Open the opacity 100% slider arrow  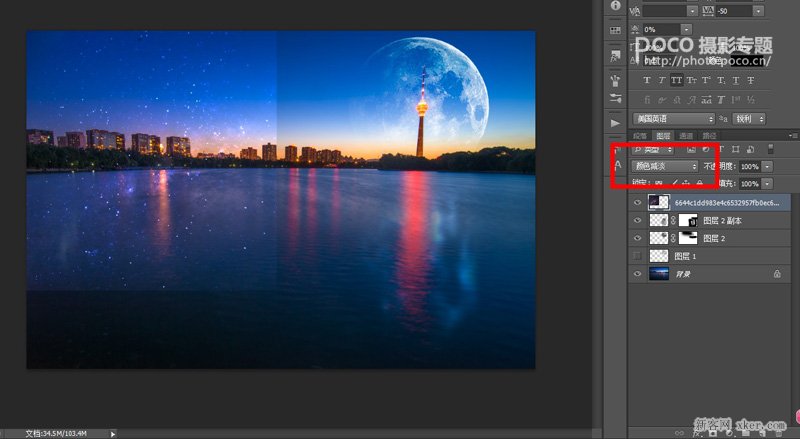pos(767,166)
